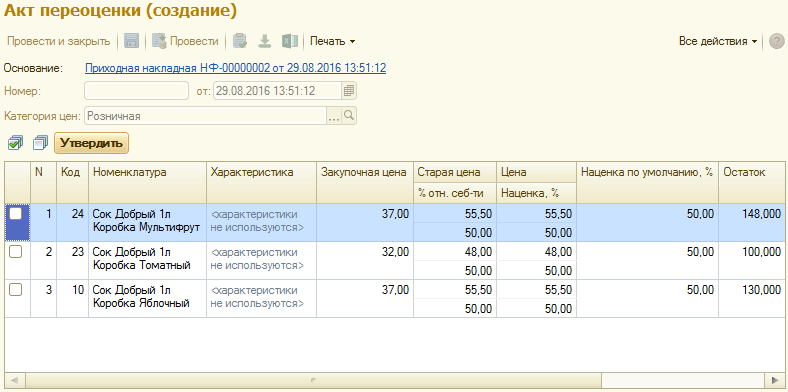Click the check all rows icon
Screen dimensions: 788x392
(15, 143)
